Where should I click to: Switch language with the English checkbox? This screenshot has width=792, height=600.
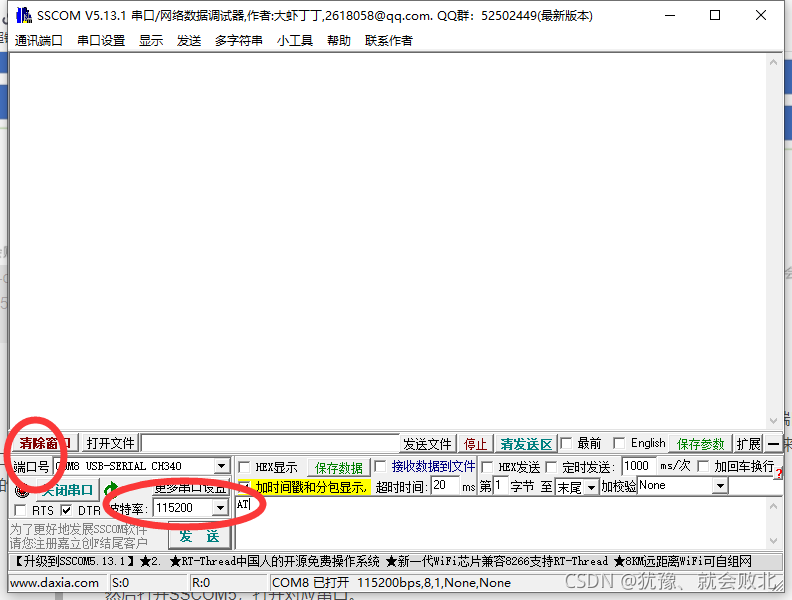coord(619,443)
